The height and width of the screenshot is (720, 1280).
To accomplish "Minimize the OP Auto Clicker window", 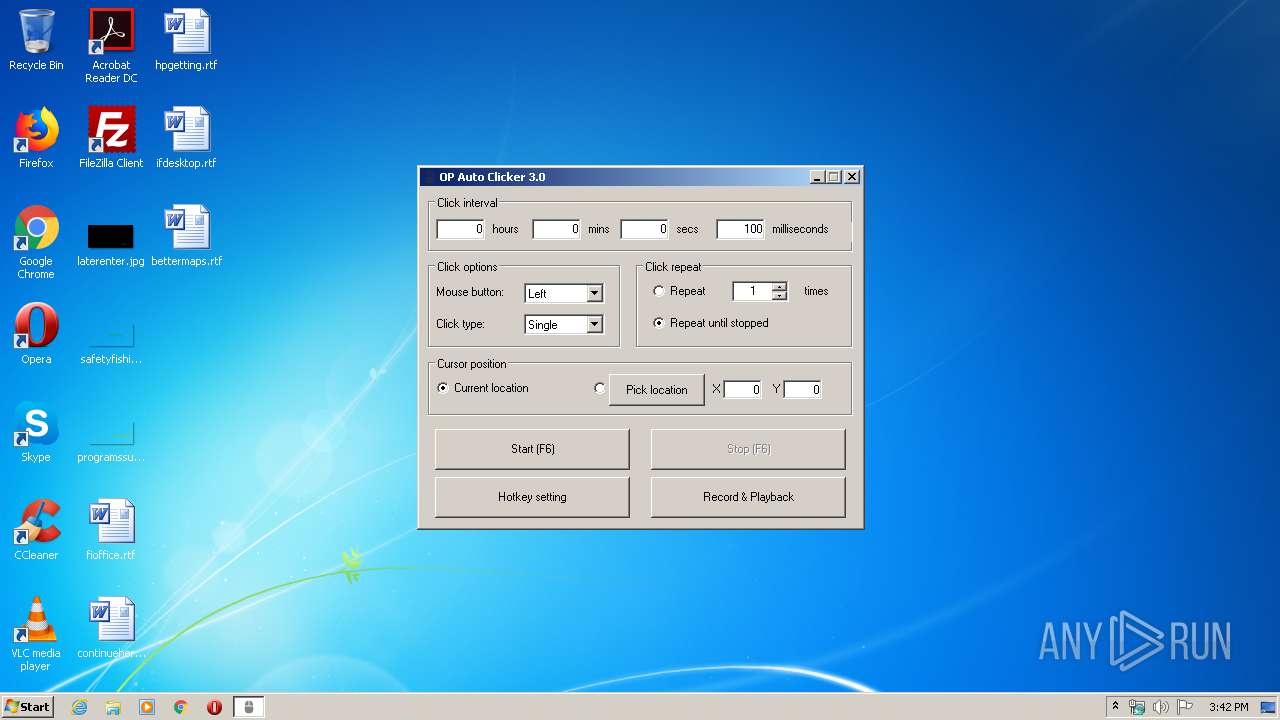I will point(817,177).
